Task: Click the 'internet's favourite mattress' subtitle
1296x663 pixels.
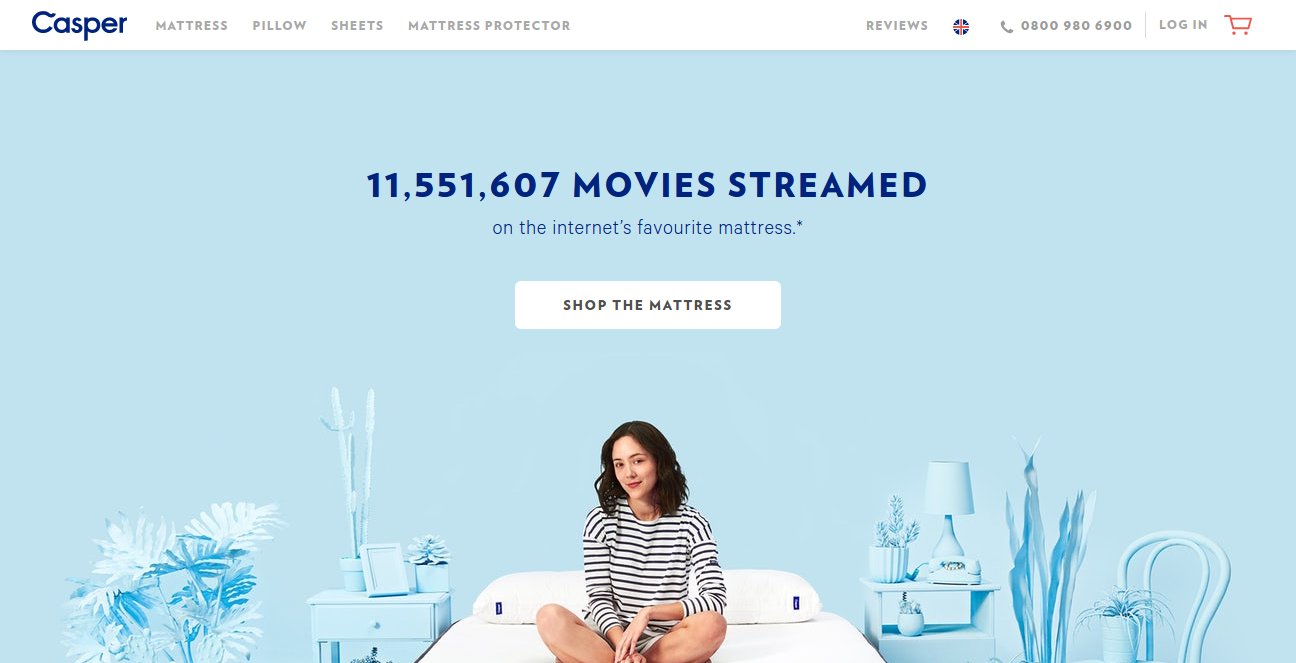Action: [x=648, y=228]
